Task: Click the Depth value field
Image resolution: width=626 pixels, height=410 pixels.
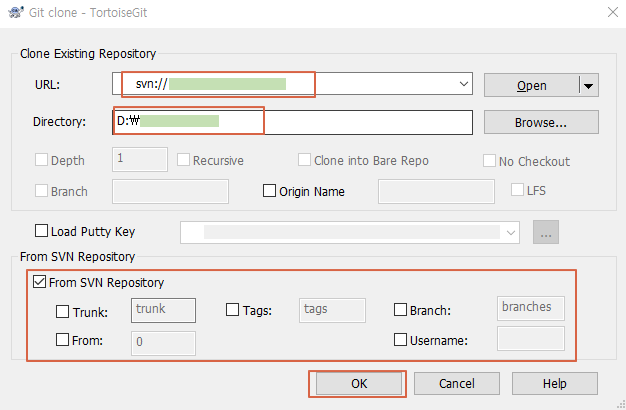Action: click(x=140, y=159)
